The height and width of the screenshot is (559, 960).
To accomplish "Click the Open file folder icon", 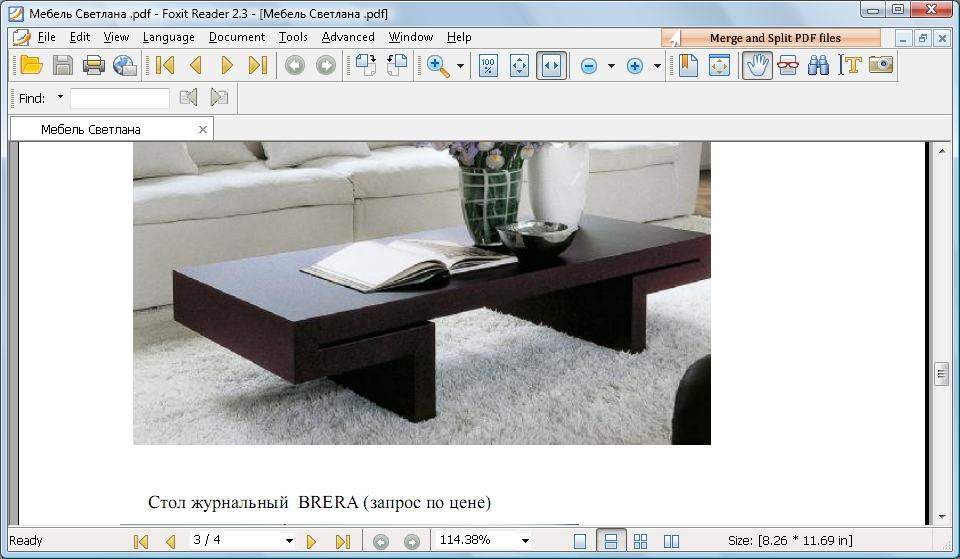I will point(31,66).
